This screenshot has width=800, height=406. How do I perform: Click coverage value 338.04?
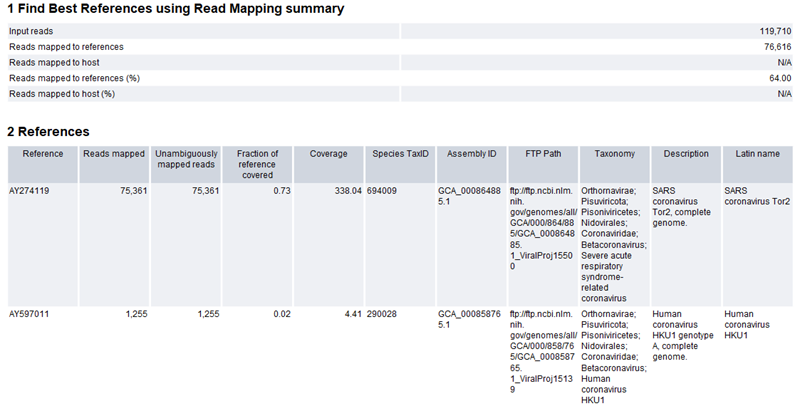click(348, 191)
